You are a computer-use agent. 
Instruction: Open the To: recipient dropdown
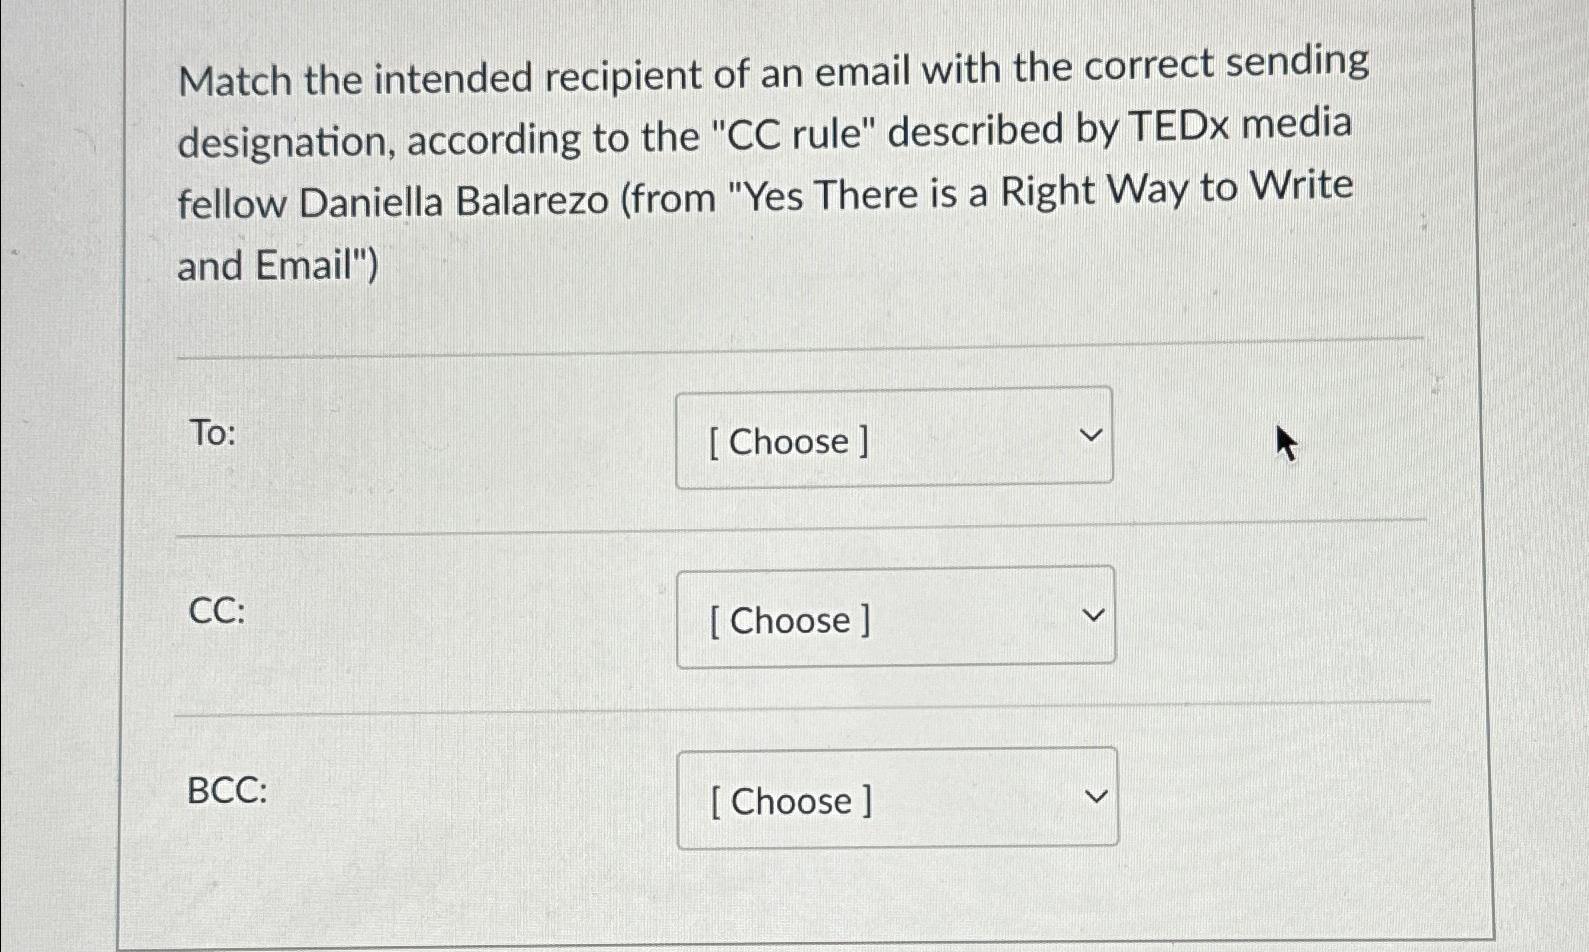[895, 437]
